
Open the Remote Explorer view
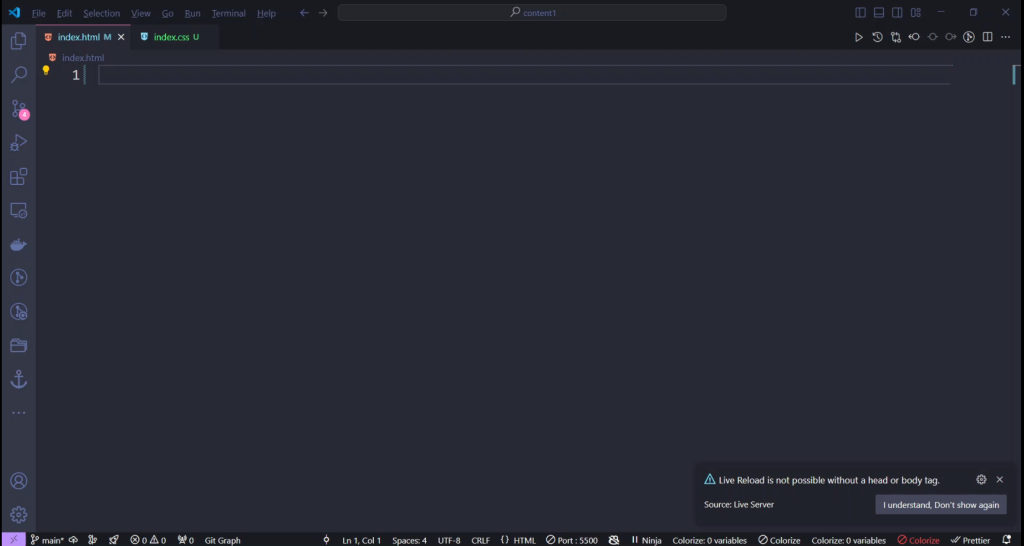18,210
